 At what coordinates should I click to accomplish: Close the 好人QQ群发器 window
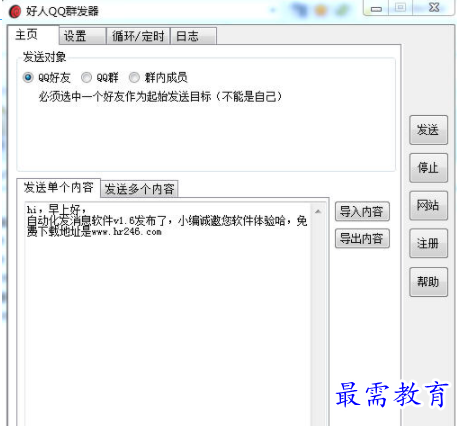(434, 8)
